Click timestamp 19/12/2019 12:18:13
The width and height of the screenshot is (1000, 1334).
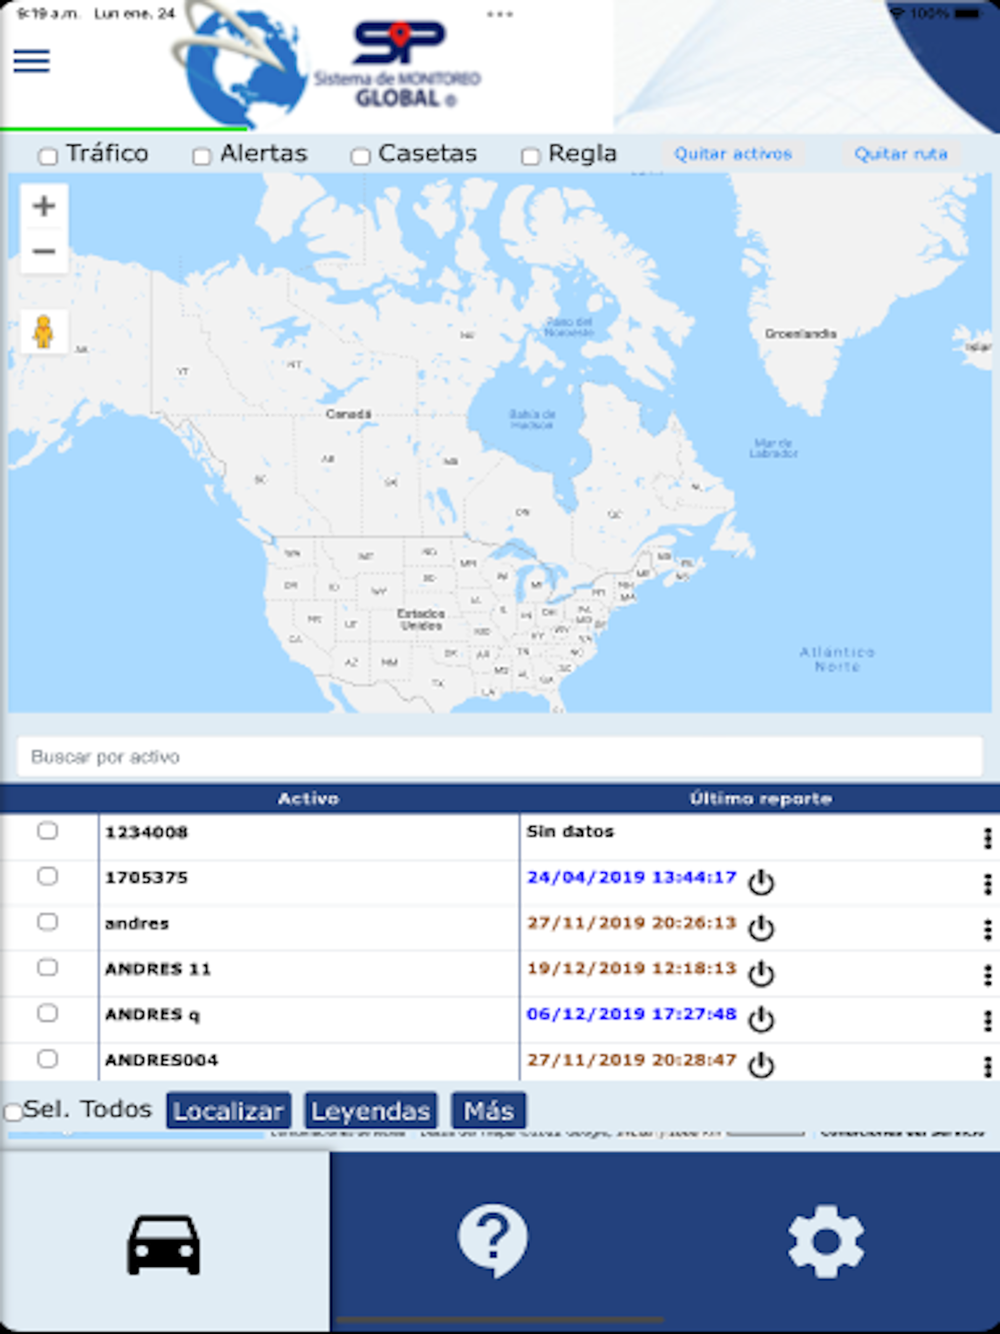(631, 968)
